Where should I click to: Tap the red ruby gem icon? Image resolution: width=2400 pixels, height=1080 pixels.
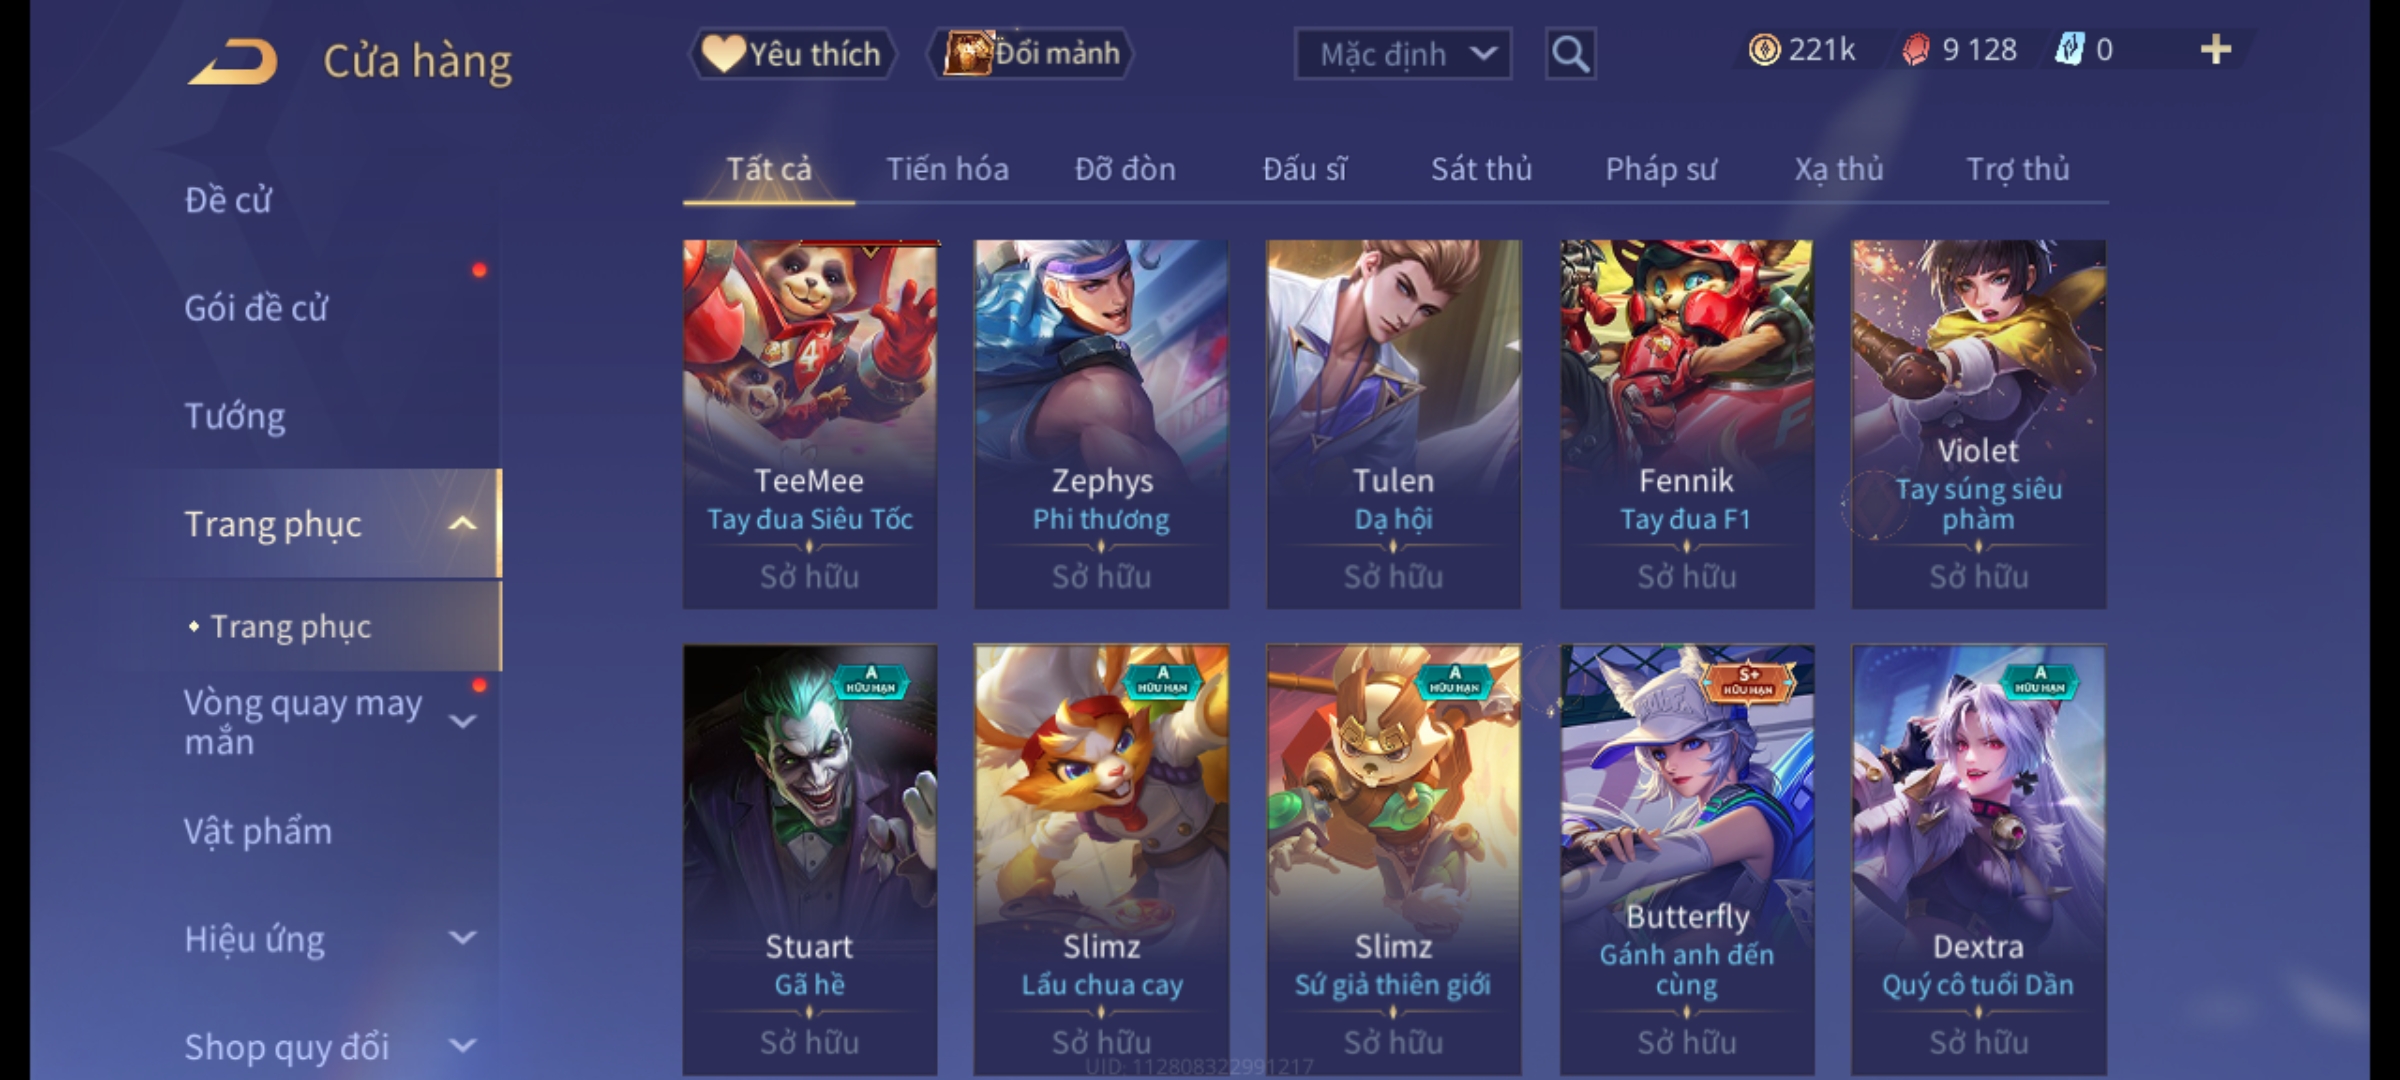1915,50
